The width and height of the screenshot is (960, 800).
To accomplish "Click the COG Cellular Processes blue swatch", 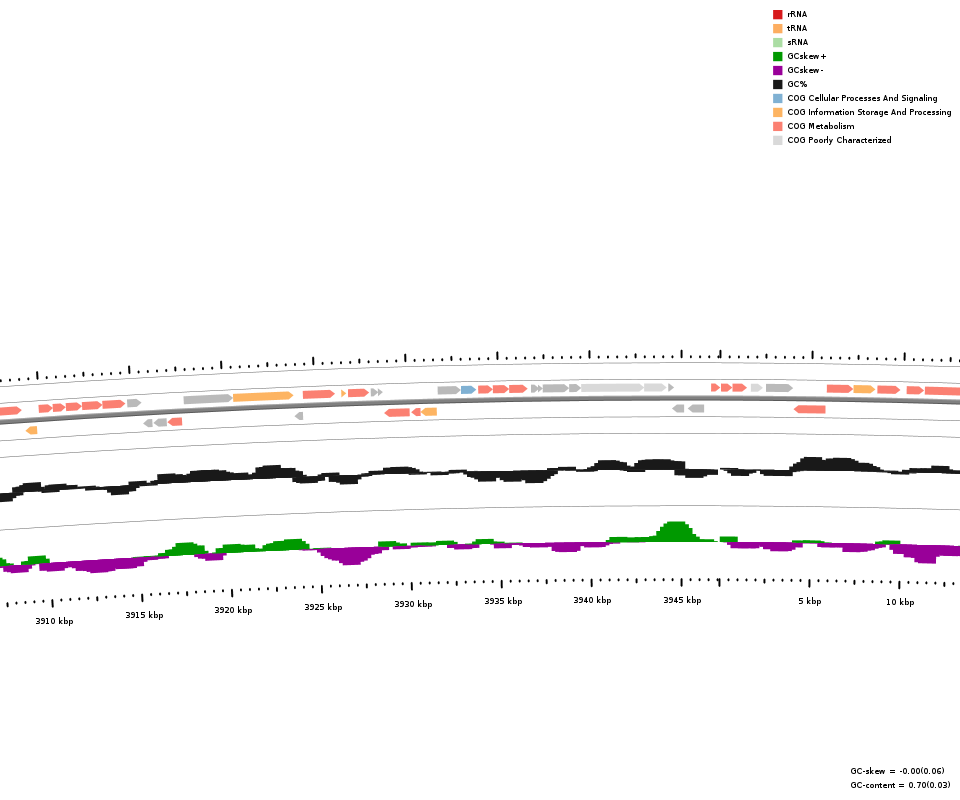I will (778, 99).
